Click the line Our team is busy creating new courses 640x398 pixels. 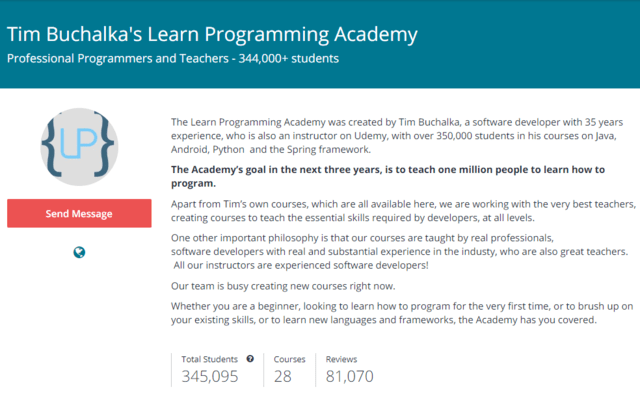[283, 286]
